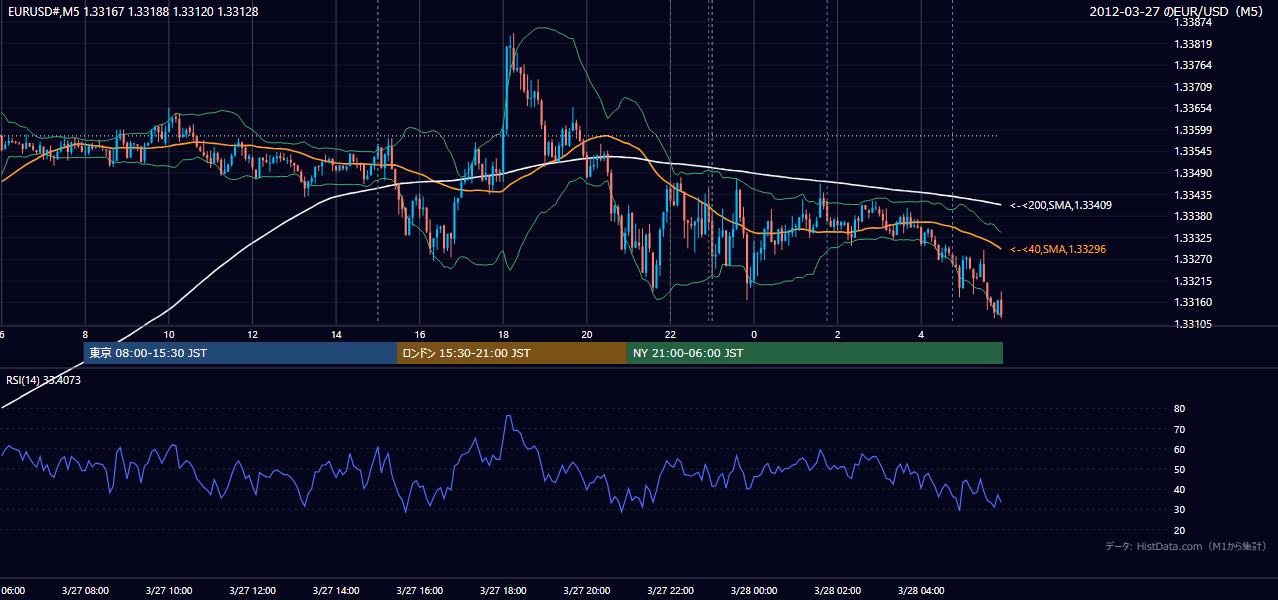
Task: Click hour marker 10 under the price chart
Action: pos(169,334)
